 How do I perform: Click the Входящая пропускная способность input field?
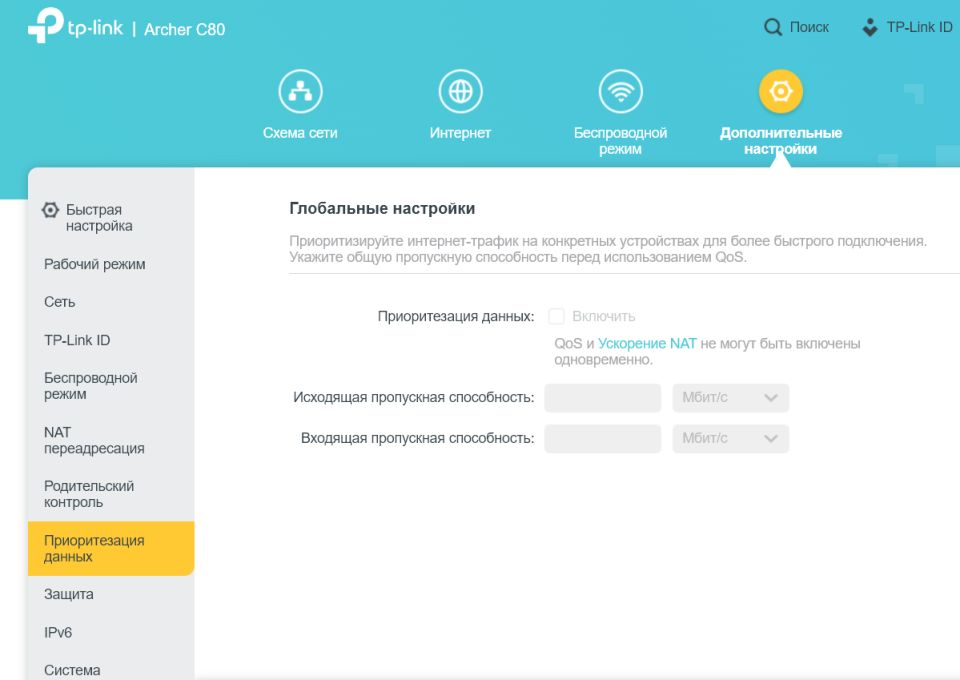coord(602,439)
